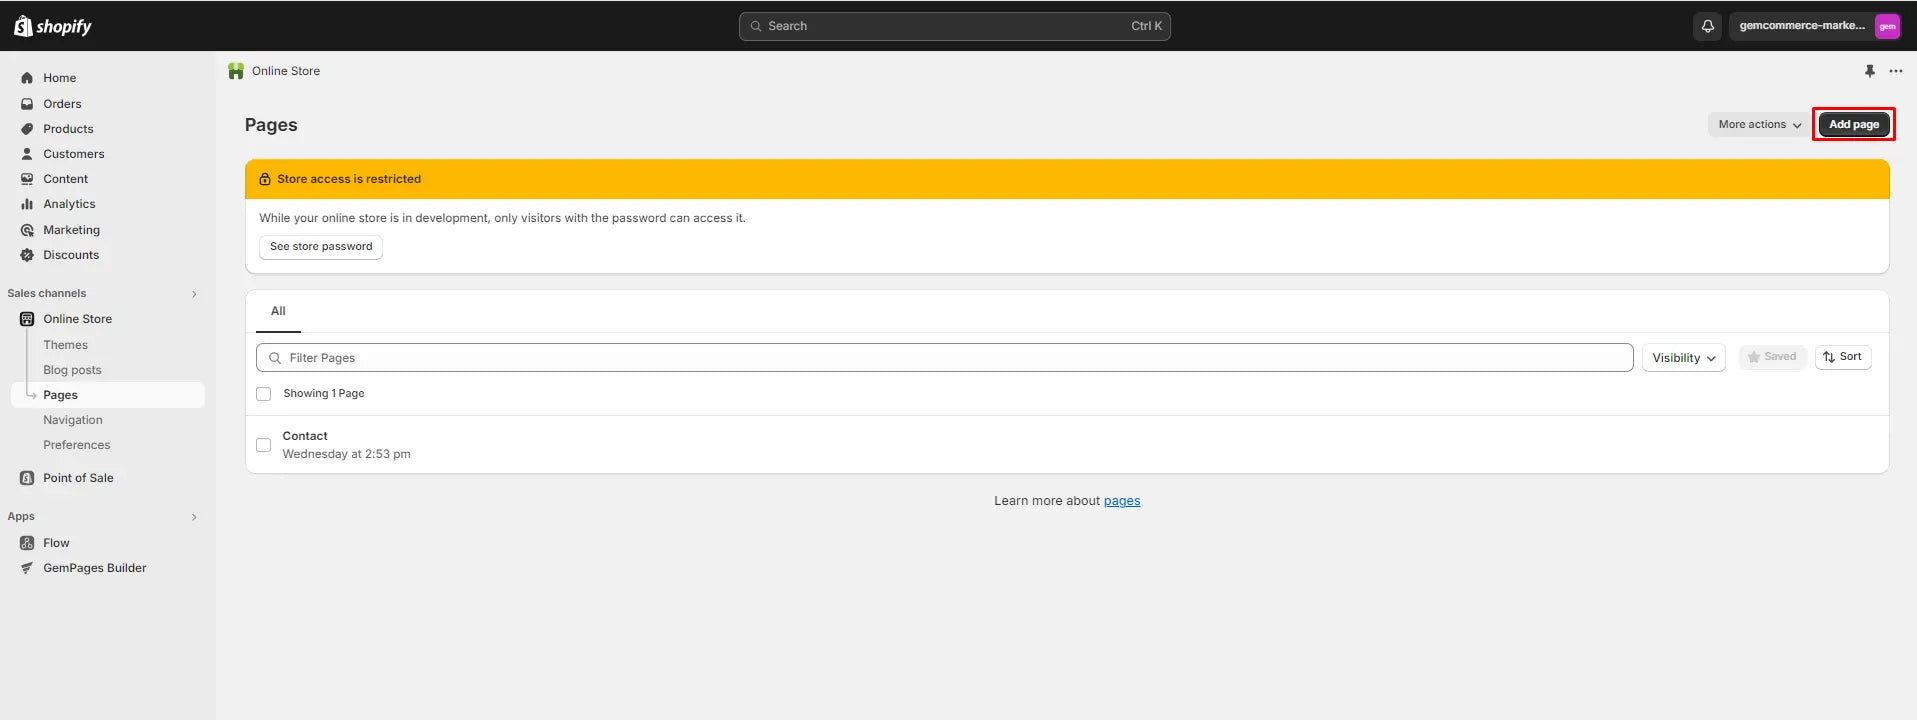The height and width of the screenshot is (720, 1917).
Task: Go to Analytics label in sidebar
Action: (x=69, y=204)
